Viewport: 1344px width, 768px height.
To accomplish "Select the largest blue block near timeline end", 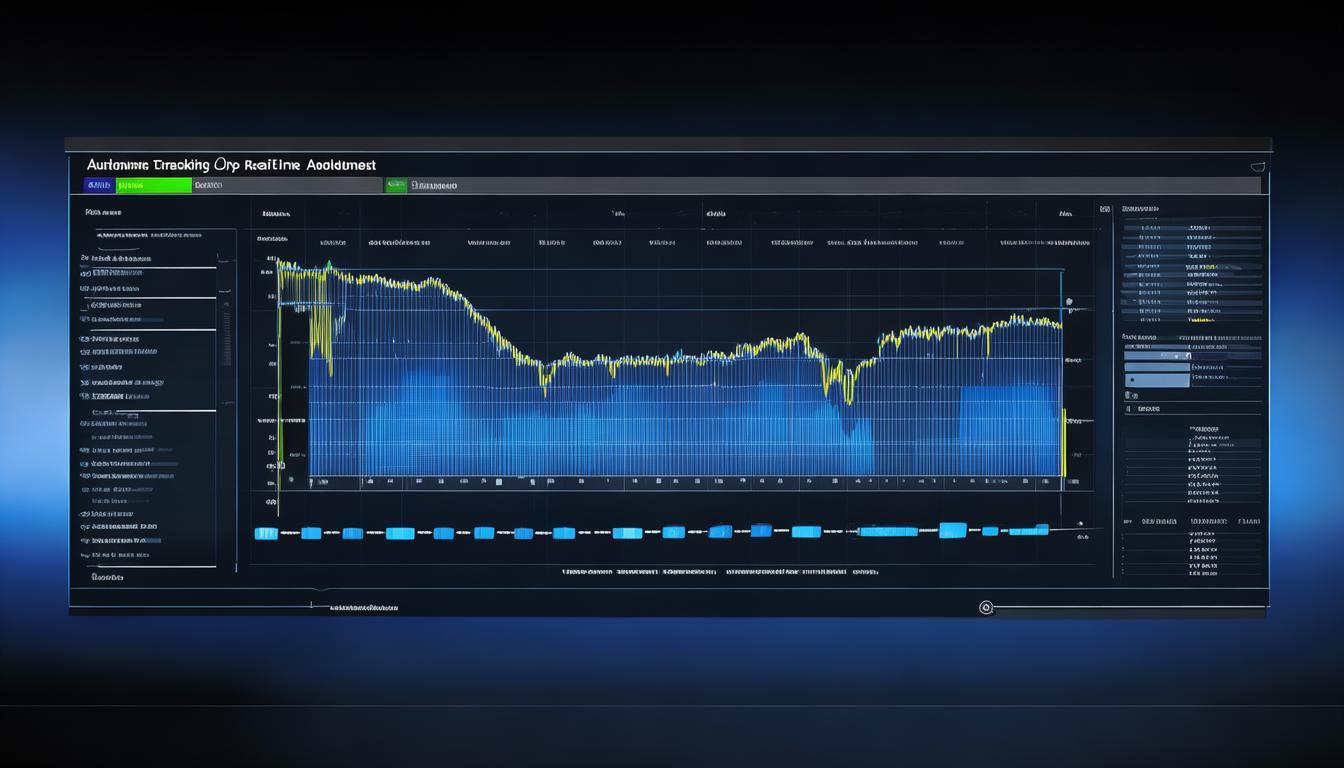I will (952, 530).
